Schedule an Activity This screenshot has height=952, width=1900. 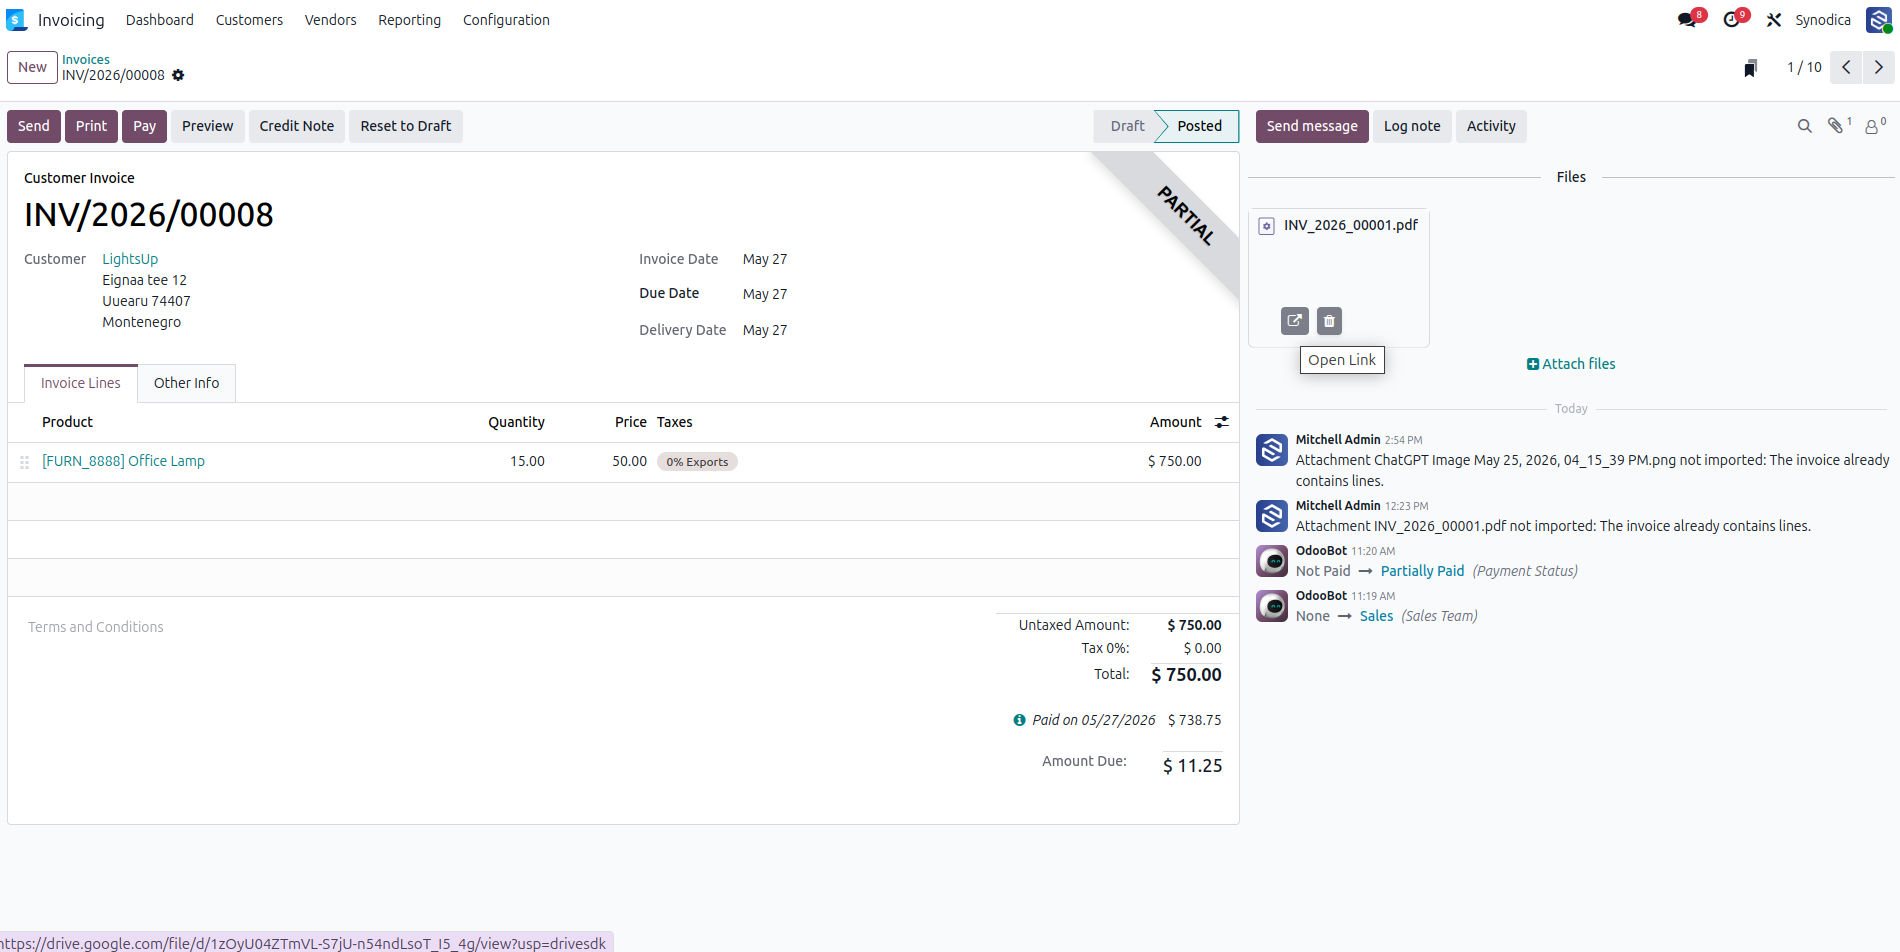tap(1491, 126)
